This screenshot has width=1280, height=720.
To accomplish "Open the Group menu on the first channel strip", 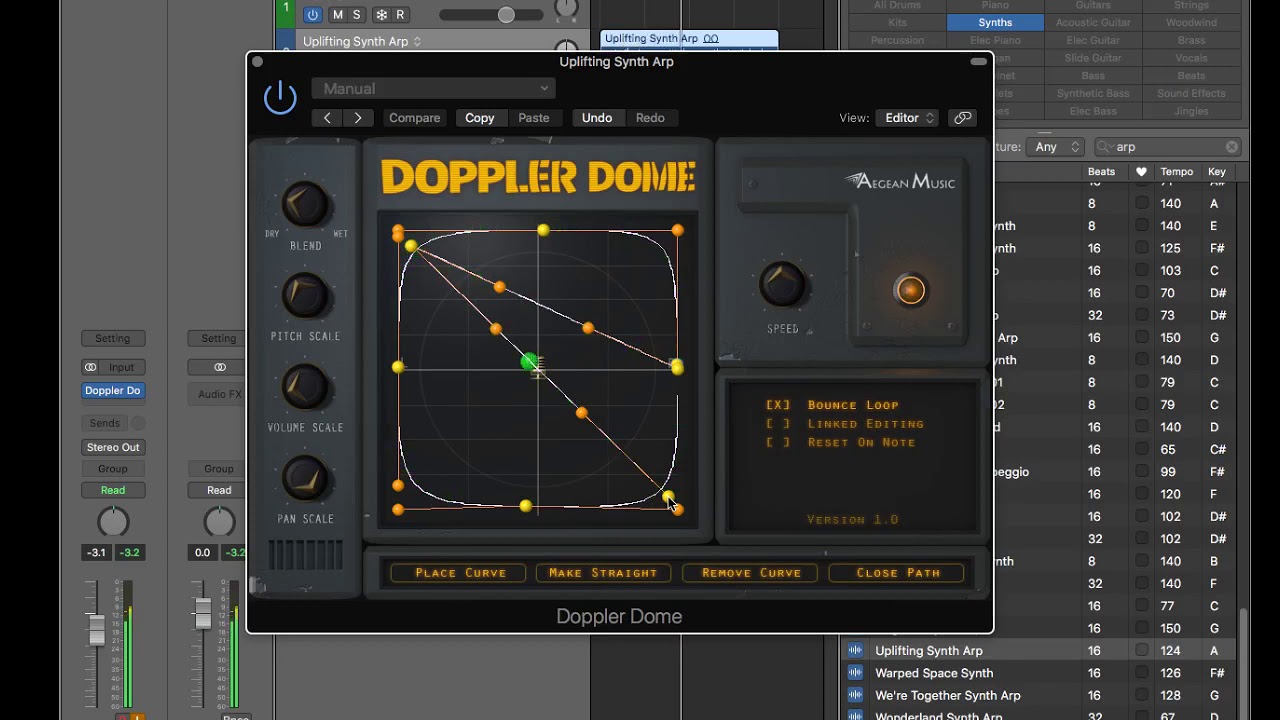I will coord(113,469).
